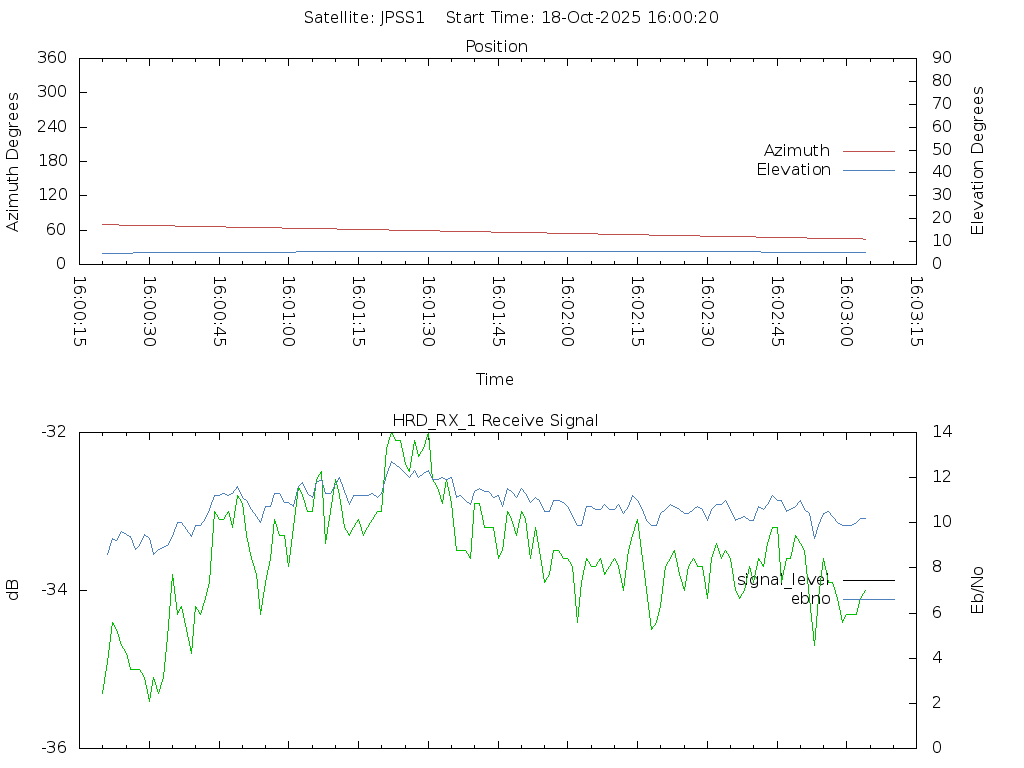Click the Elevation legend blue line sample
The height and width of the screenshot is (768, 1024).
pos(868,170)
